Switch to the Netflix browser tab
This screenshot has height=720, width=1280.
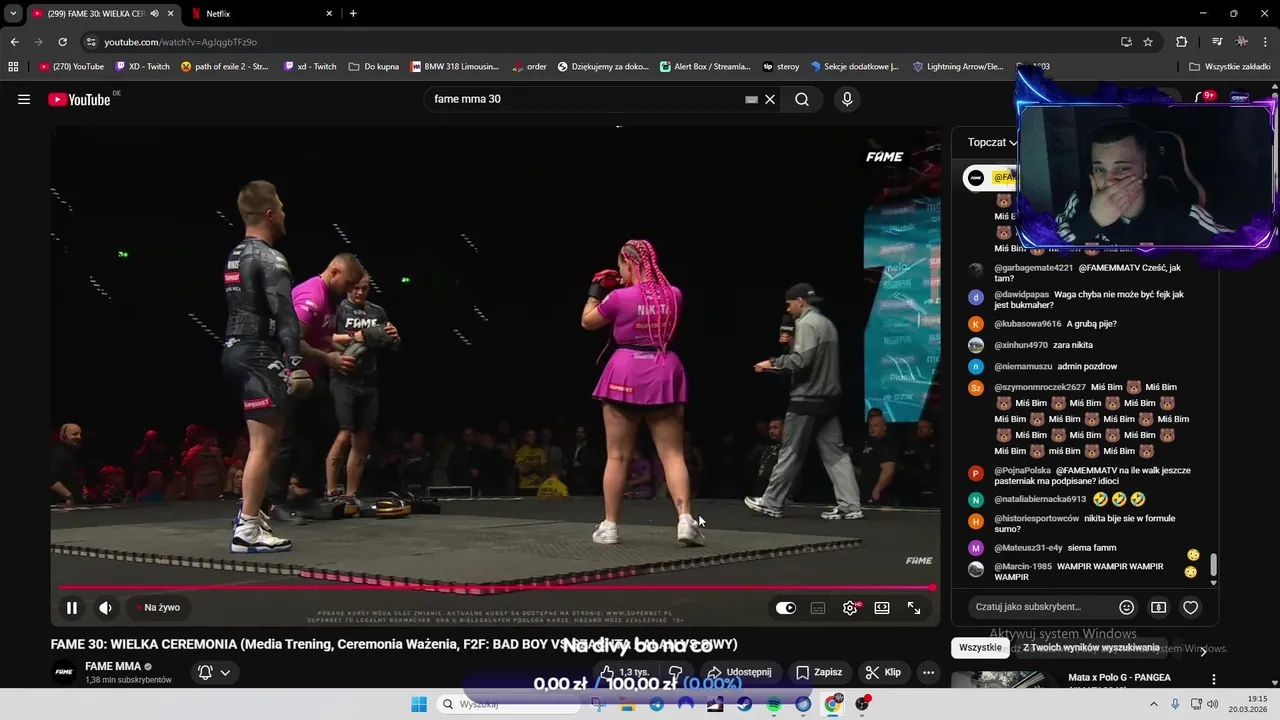click(x=262, y=13)
